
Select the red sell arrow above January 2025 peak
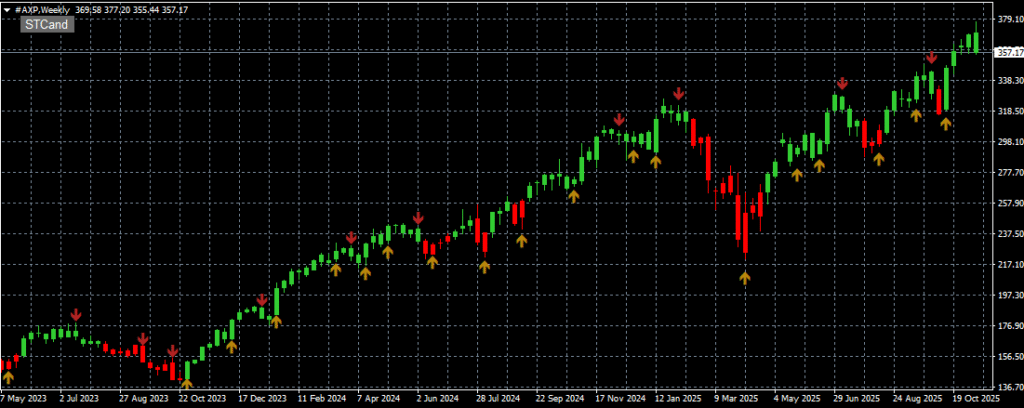[679, 94]
